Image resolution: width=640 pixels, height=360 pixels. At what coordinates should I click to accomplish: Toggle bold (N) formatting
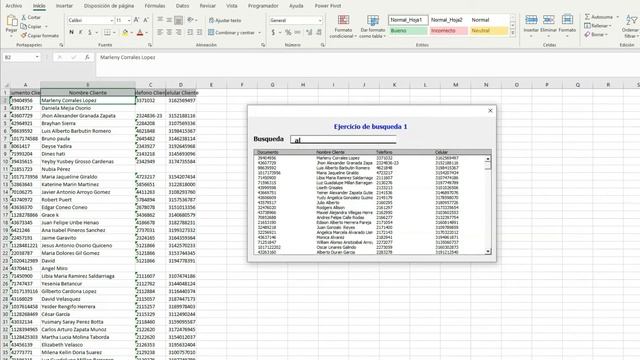tap(71, 32)
